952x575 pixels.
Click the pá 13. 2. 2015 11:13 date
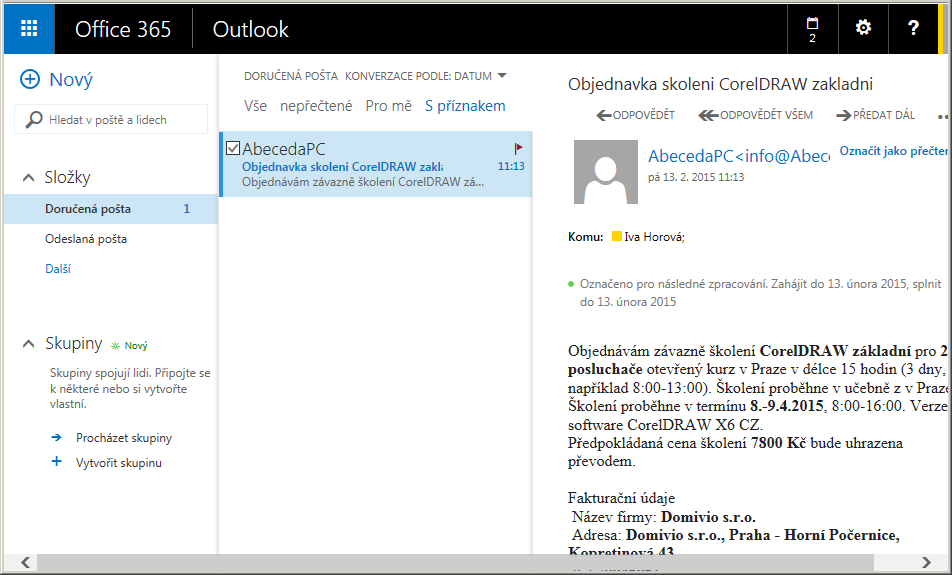tap(696, 177)
